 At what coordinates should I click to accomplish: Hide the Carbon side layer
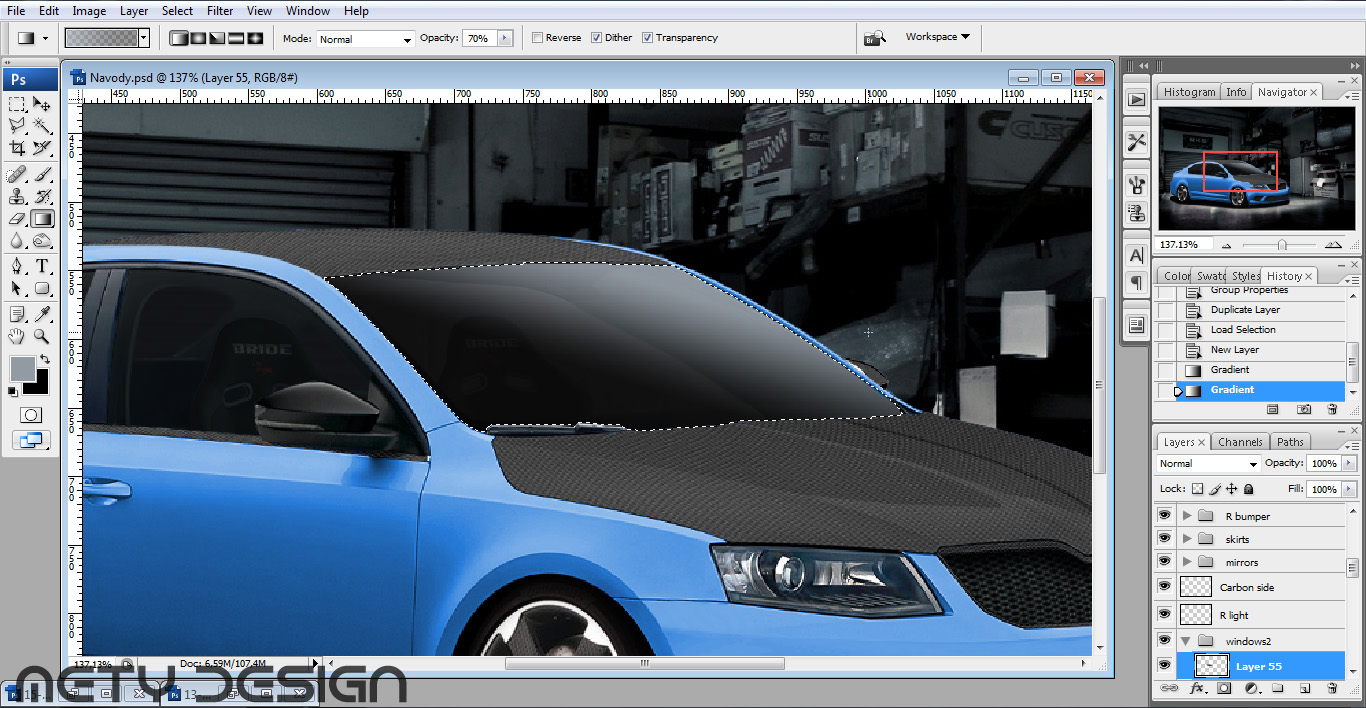point(1164,587)
